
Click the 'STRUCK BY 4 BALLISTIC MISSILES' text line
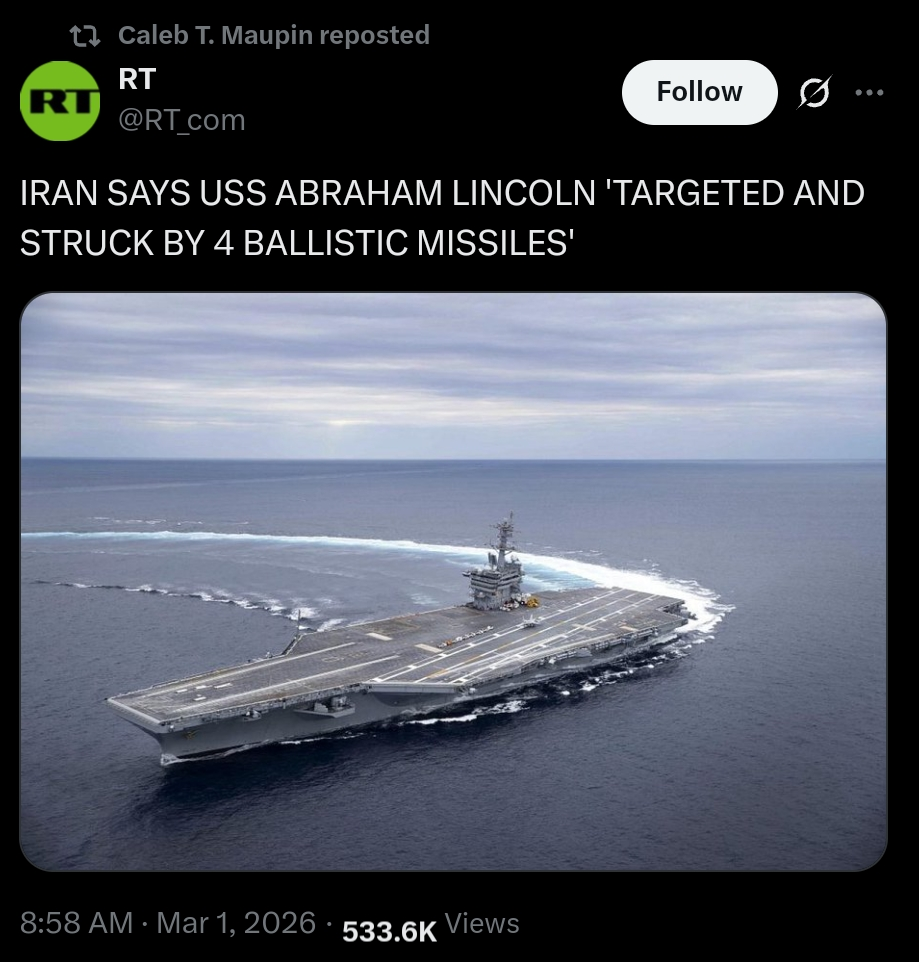[297, 243]
